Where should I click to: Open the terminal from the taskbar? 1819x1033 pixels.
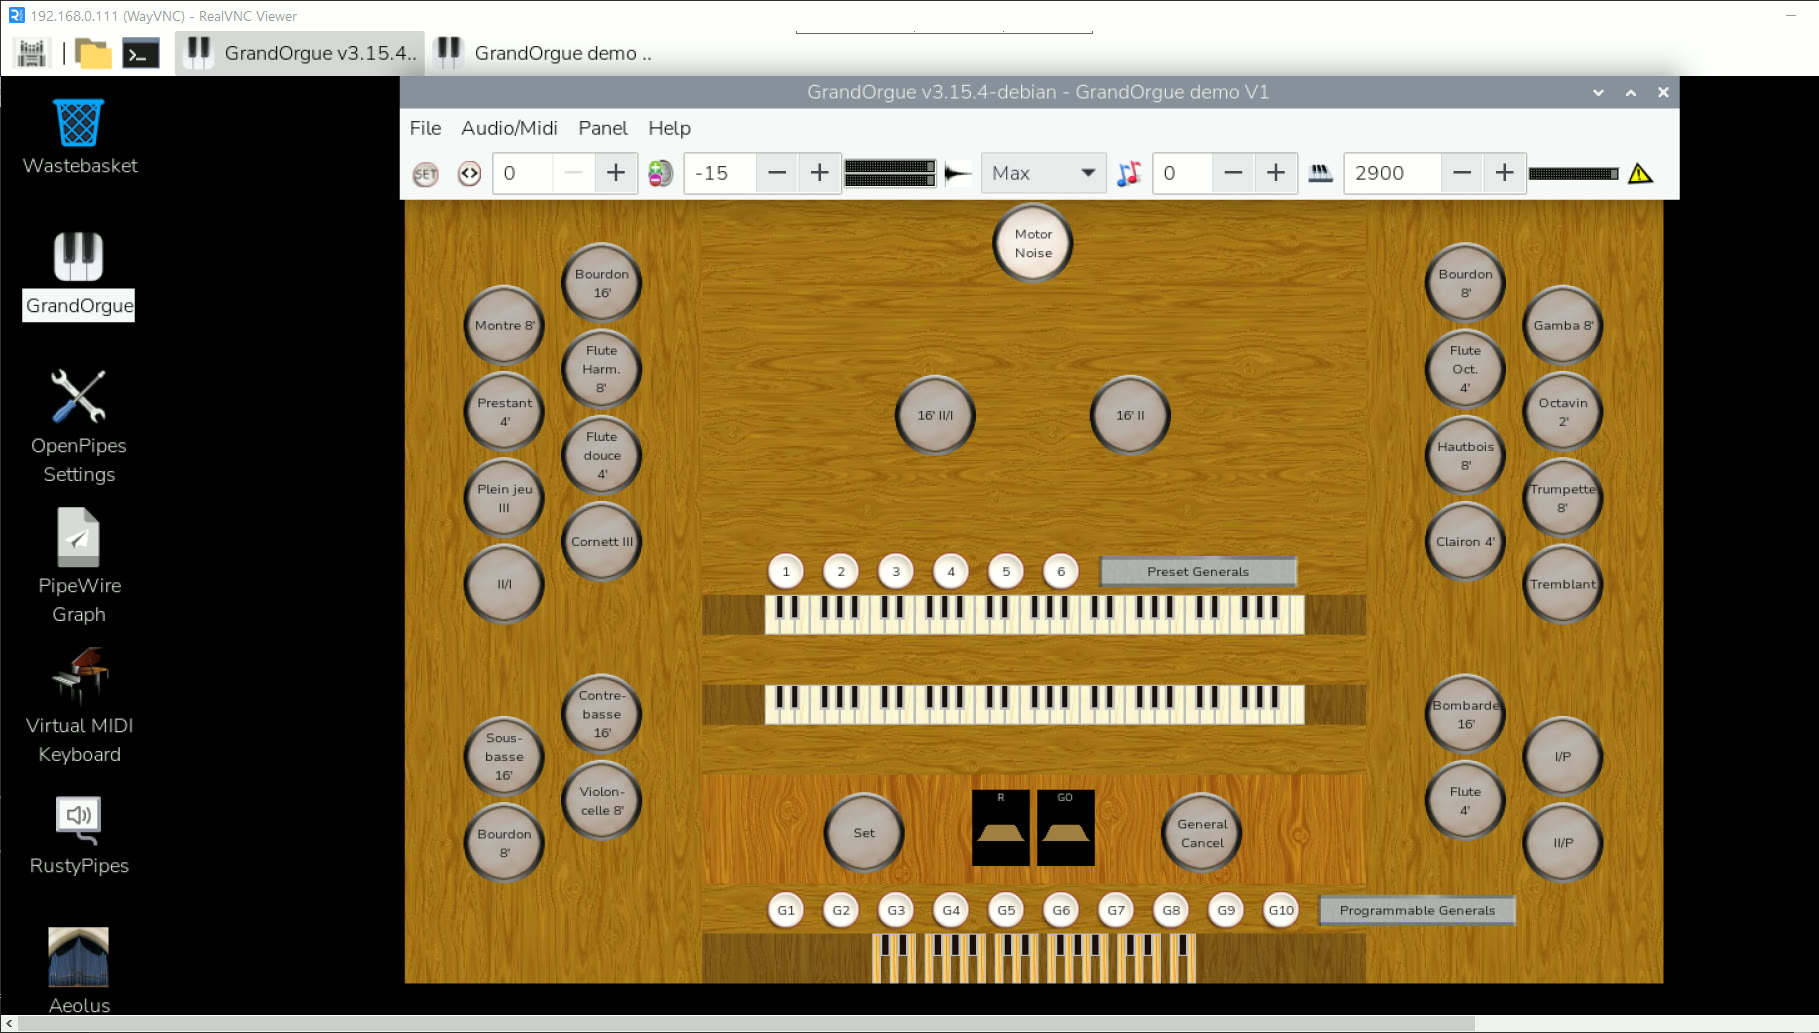pyautogui.click(x=141, y=54)
